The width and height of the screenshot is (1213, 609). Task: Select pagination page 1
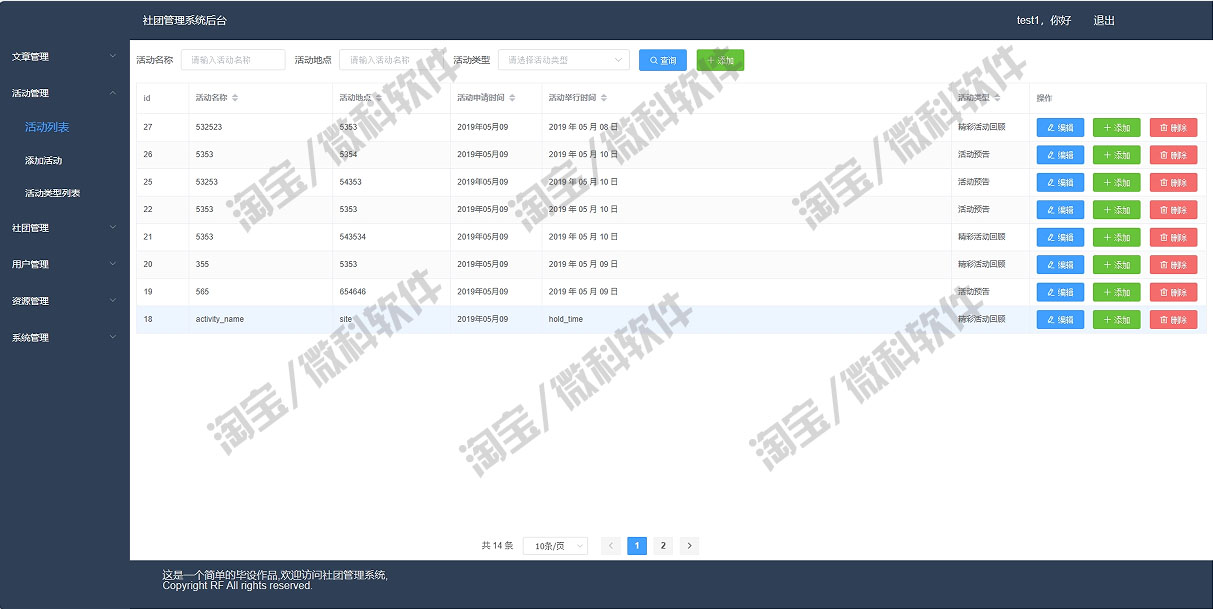point(637,546)
